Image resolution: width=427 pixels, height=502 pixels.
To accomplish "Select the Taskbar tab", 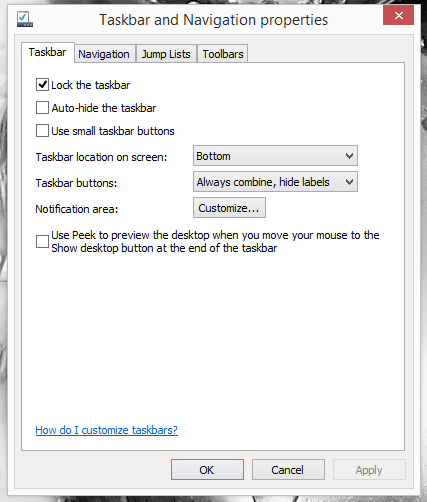I will pos(48,52).
